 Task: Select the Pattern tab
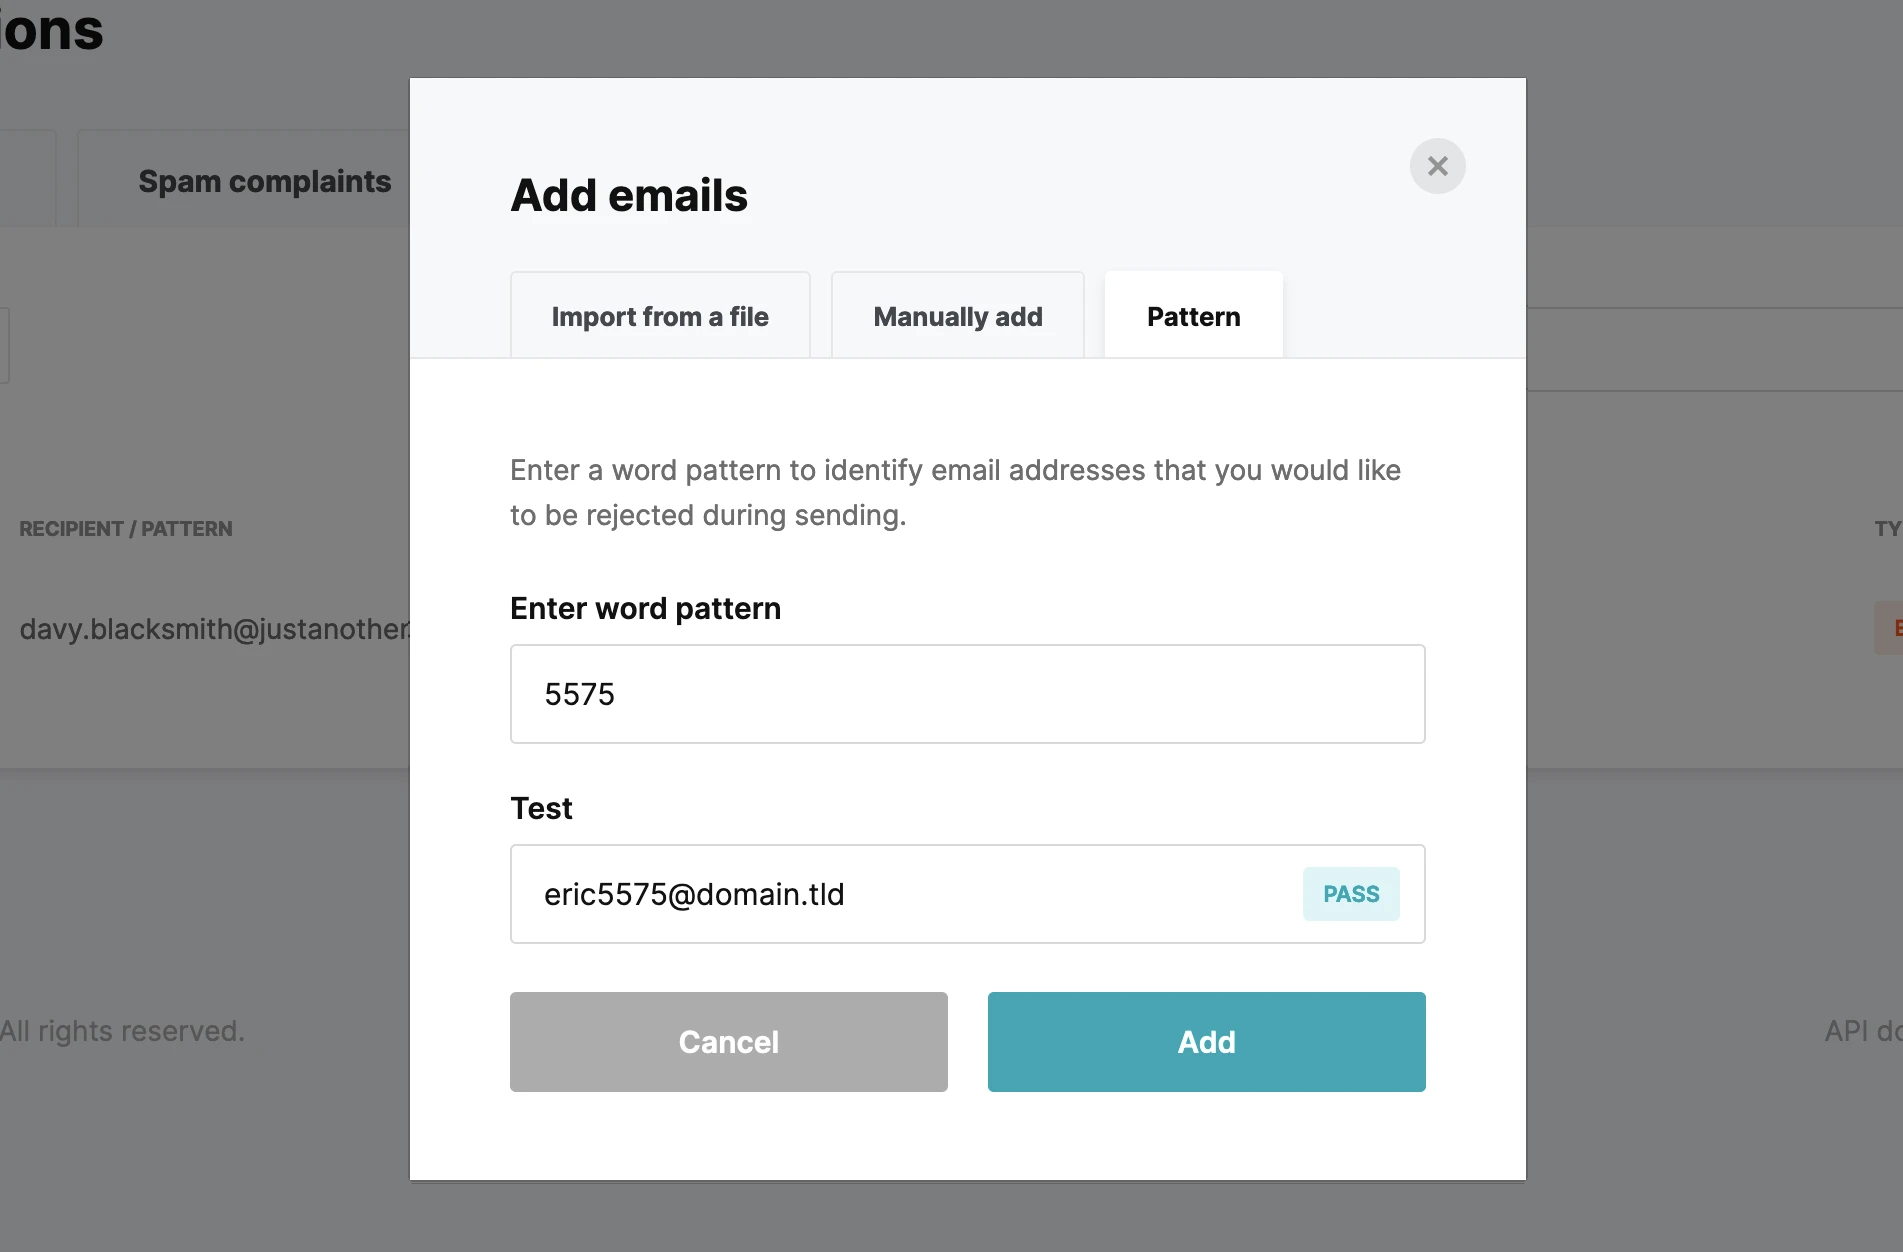click(x=1193, y=316)
